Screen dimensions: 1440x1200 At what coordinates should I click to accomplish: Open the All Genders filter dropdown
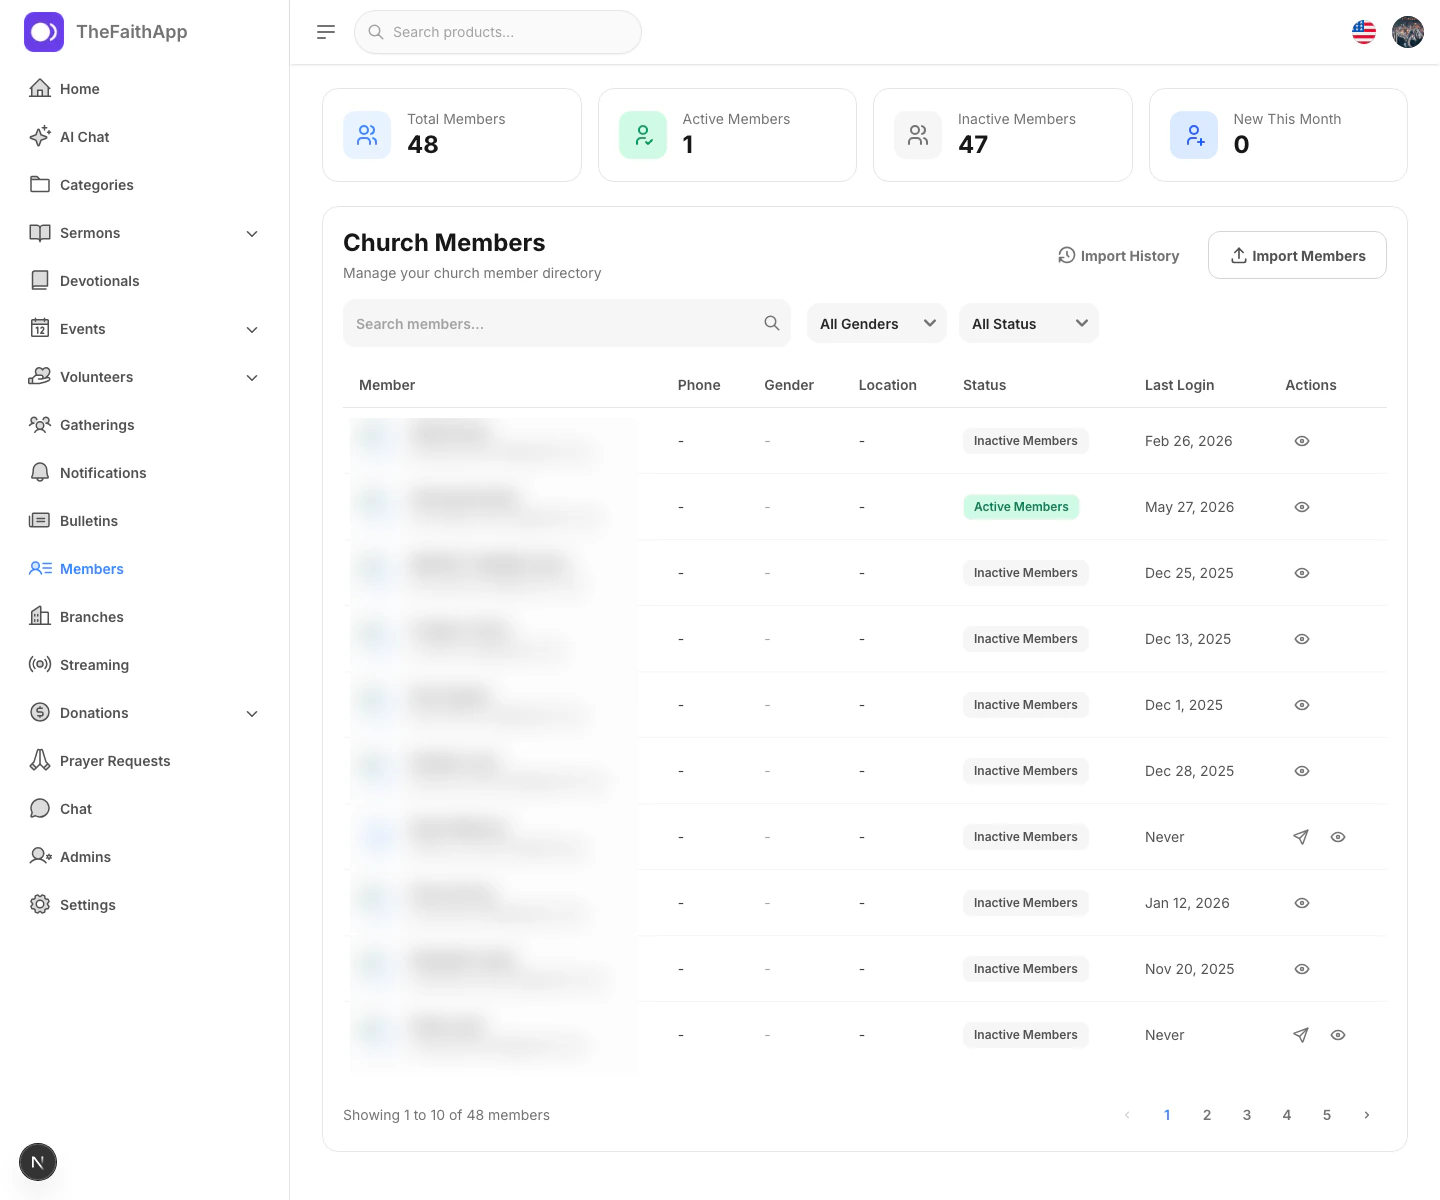(877, 323)
